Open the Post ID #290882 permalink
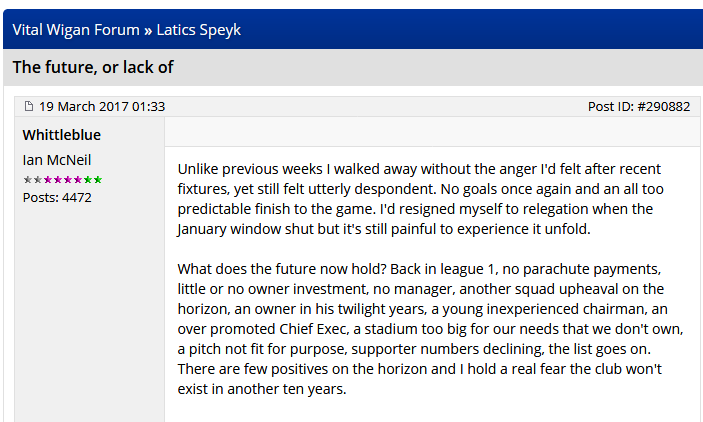This screenshot has height=422, width=703. (x=638, y=106)
